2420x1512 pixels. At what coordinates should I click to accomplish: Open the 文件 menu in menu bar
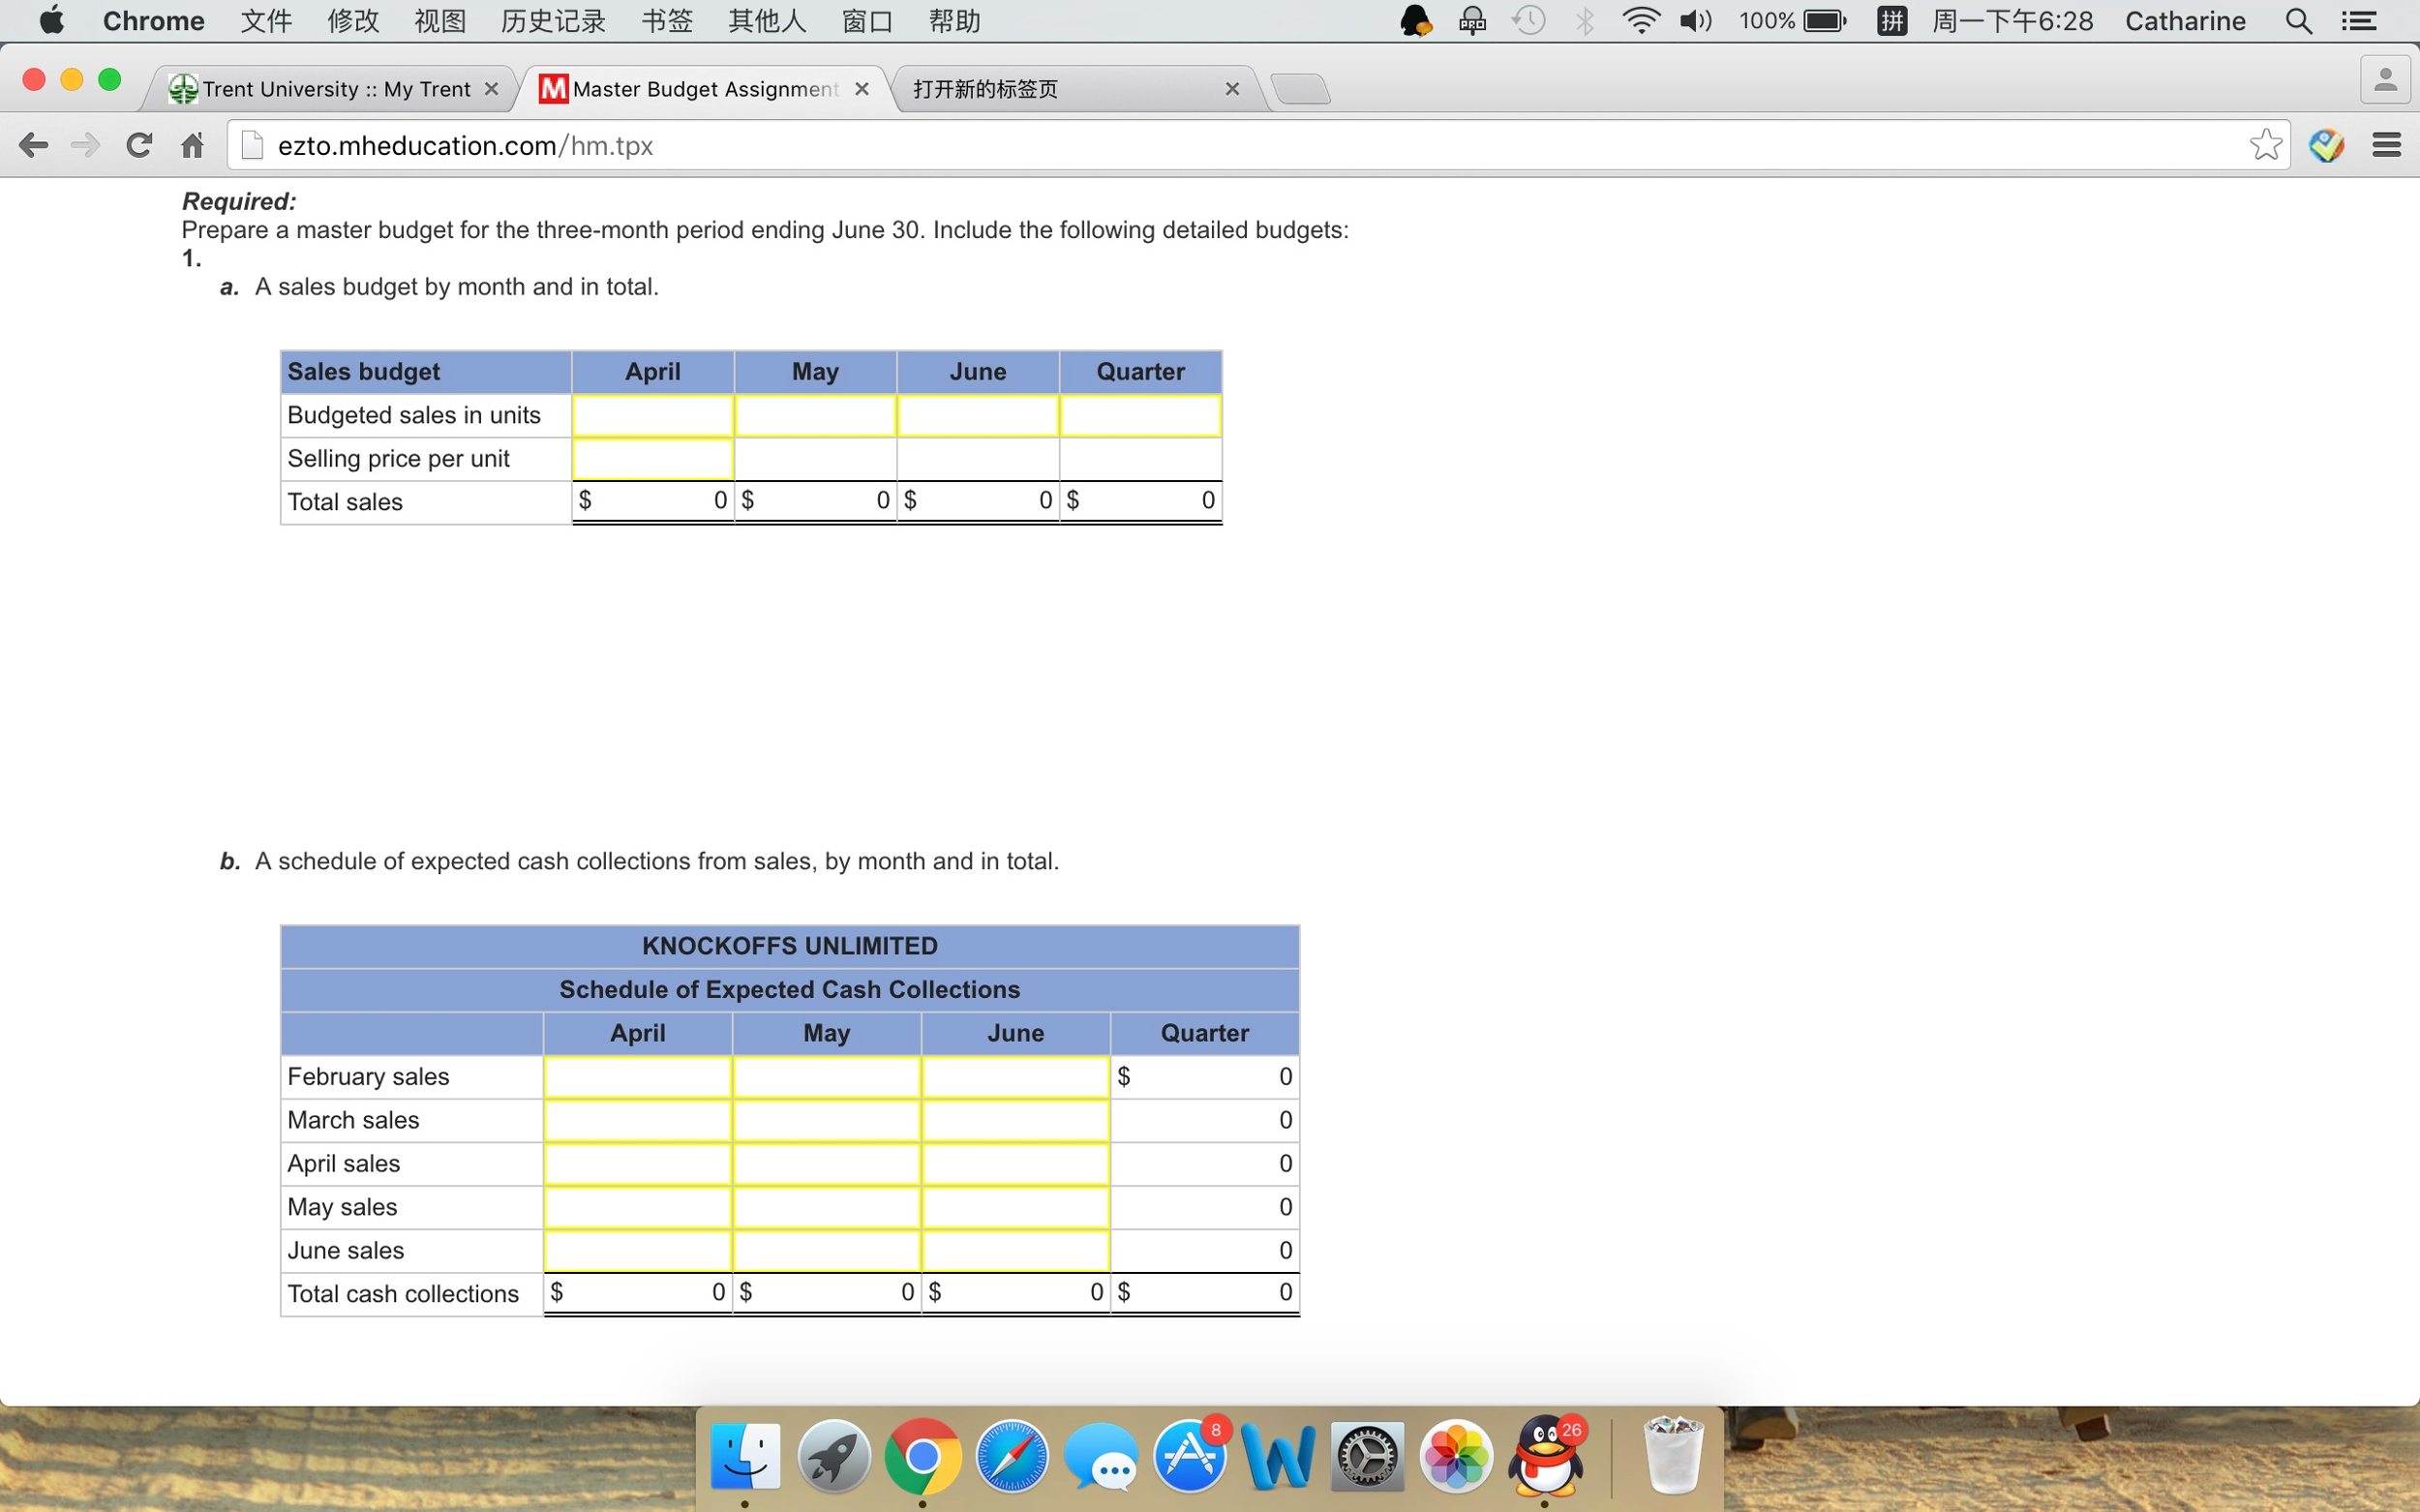coord(263,21)
